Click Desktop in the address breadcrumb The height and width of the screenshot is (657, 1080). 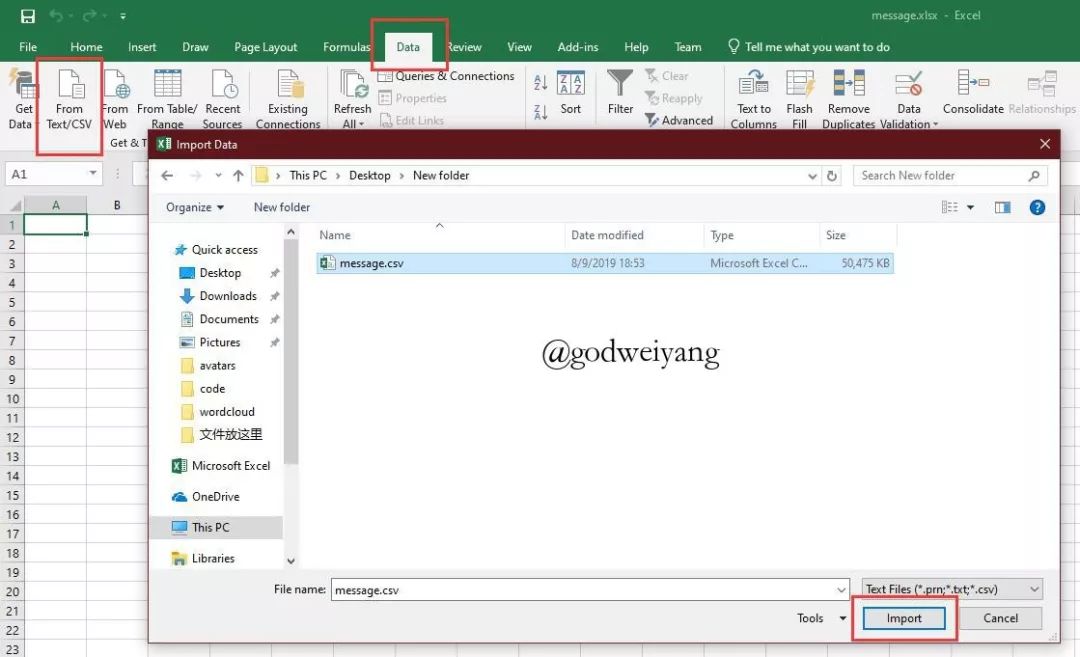pos(369,176)
